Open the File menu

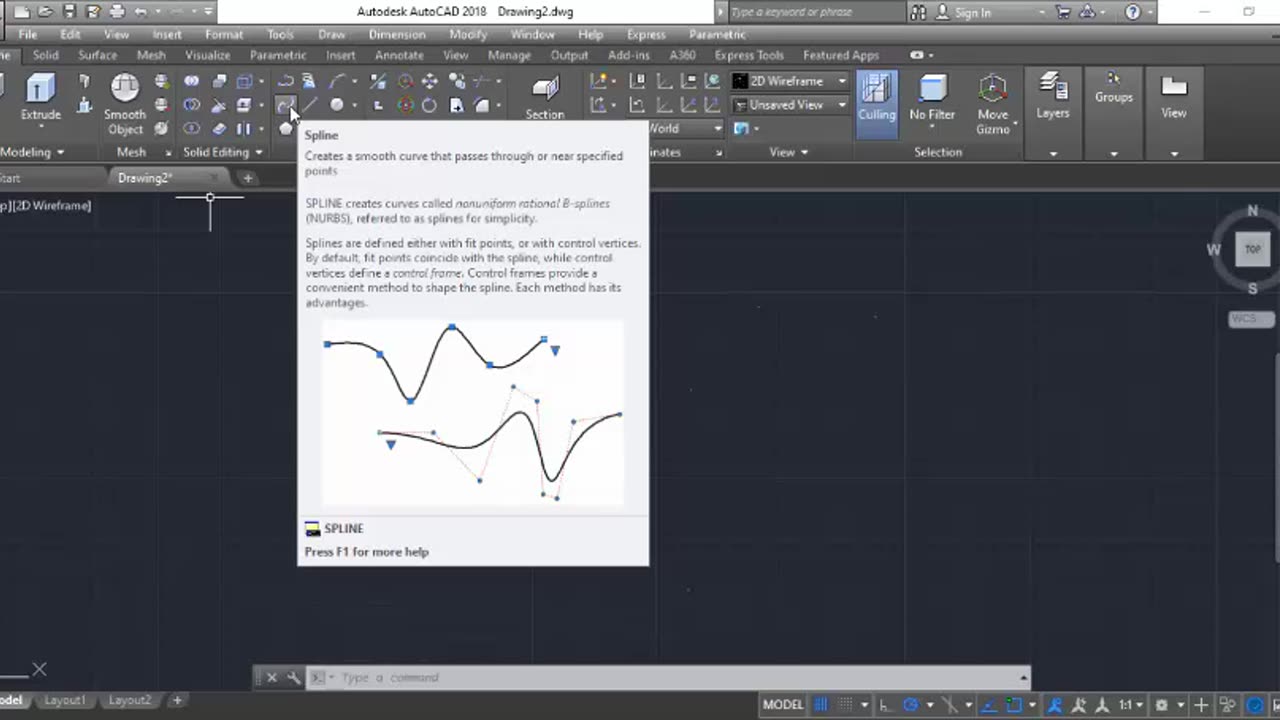click(x=27, y=34)
